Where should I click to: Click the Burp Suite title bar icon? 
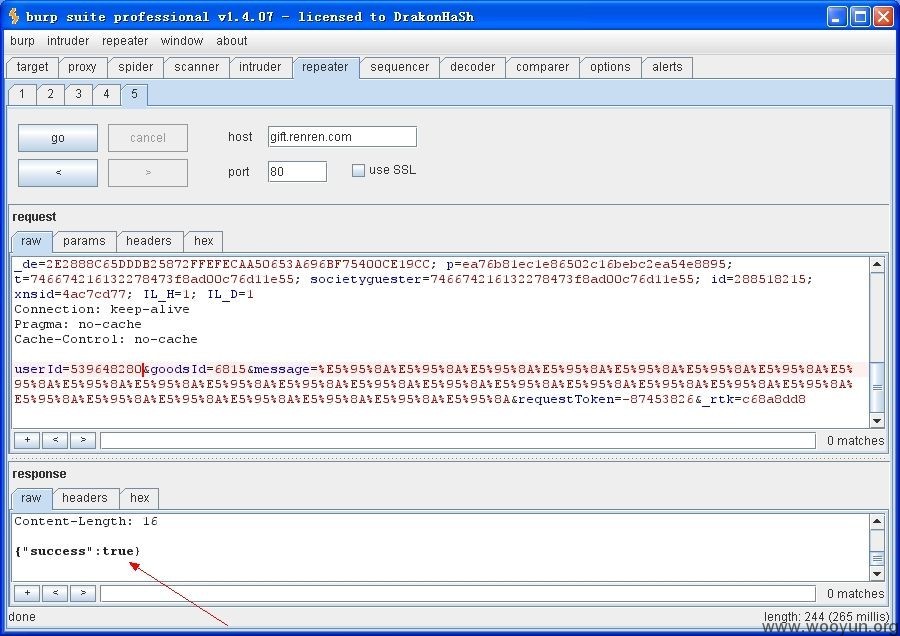coord(14,16)
